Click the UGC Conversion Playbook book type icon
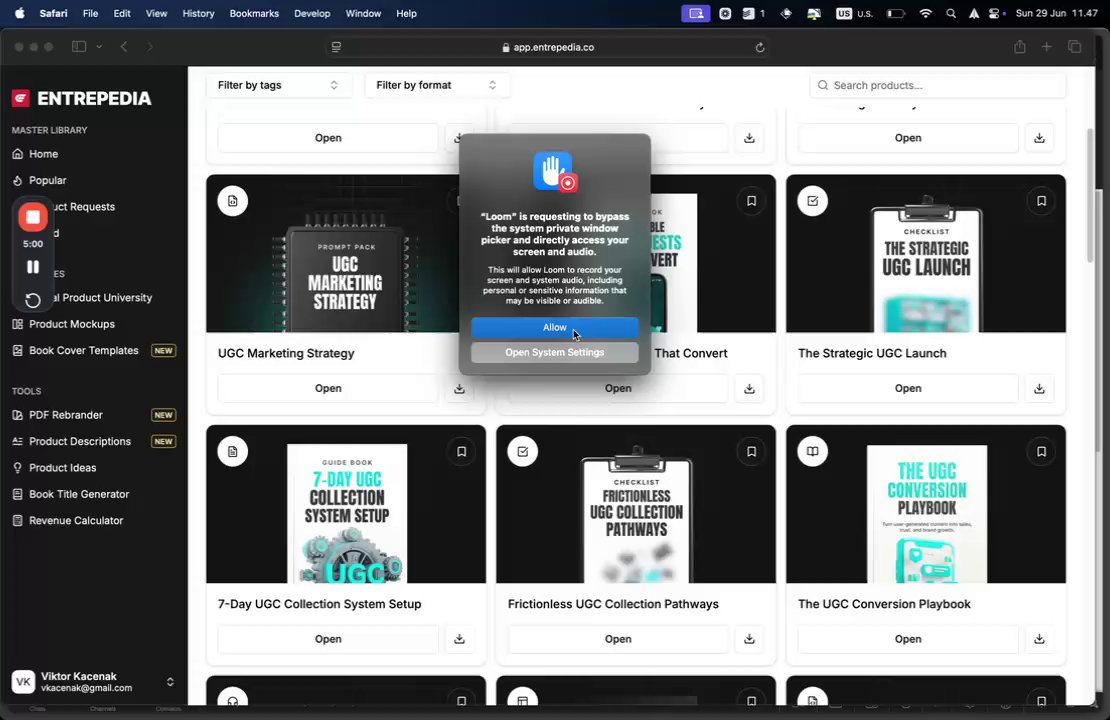 [813, 452]
